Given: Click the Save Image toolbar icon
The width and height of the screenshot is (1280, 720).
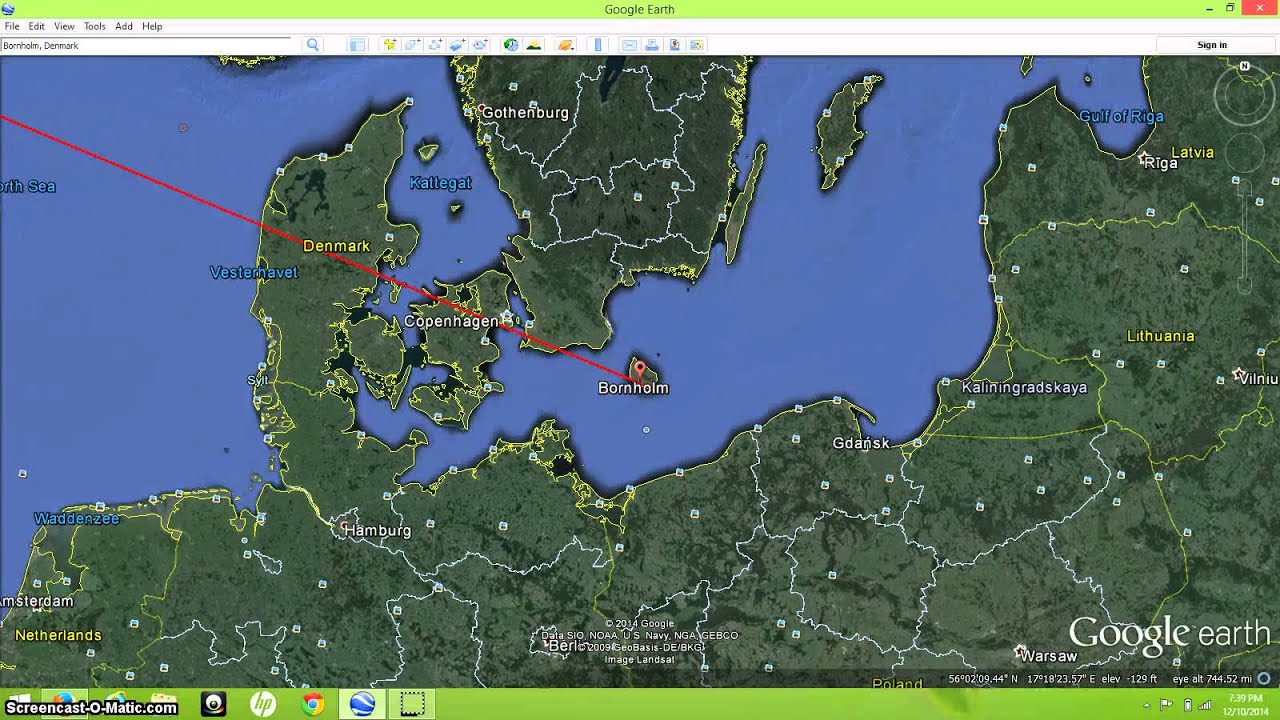Looking at the screenshot, I should coord(675,45).
